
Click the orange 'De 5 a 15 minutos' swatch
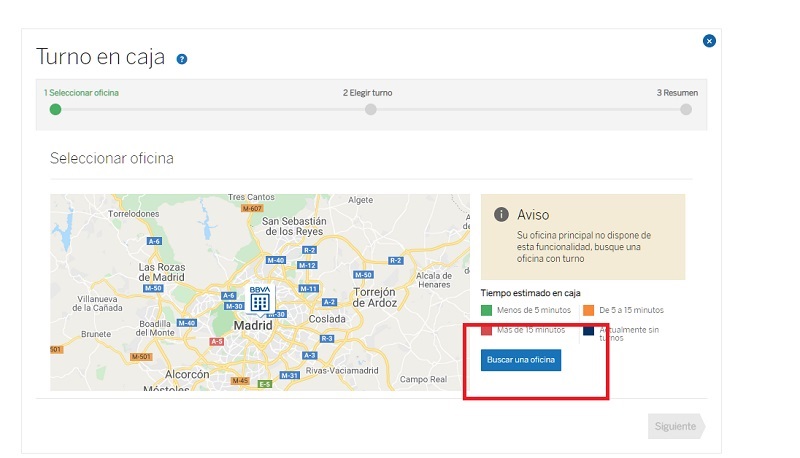point(588,310)
